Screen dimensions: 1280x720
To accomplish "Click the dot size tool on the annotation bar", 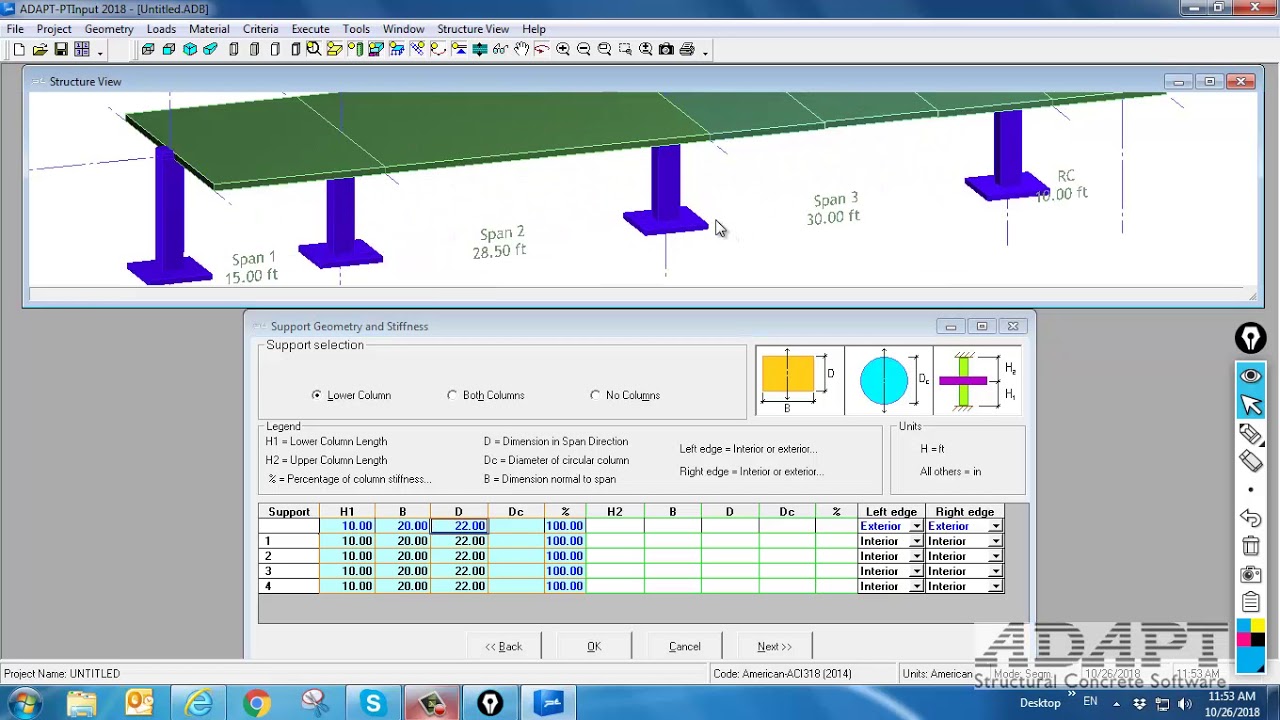I will click(x=1251, y=490).
